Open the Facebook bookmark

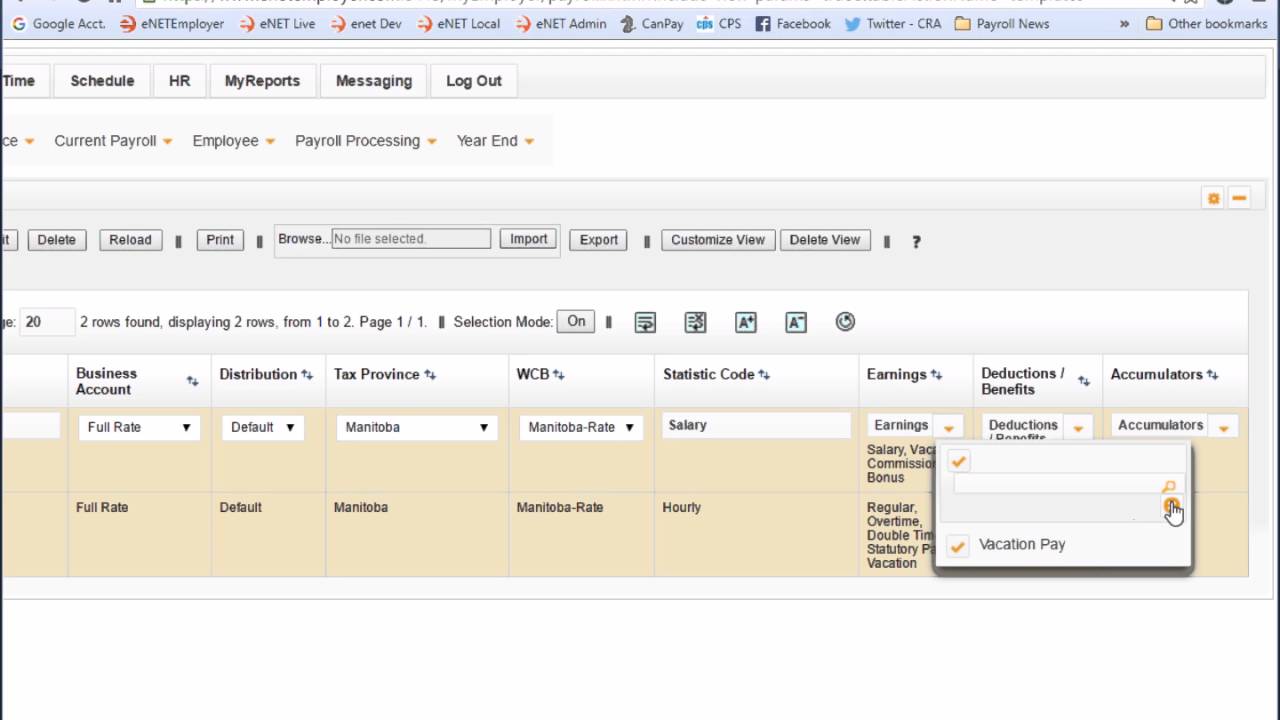793,23
